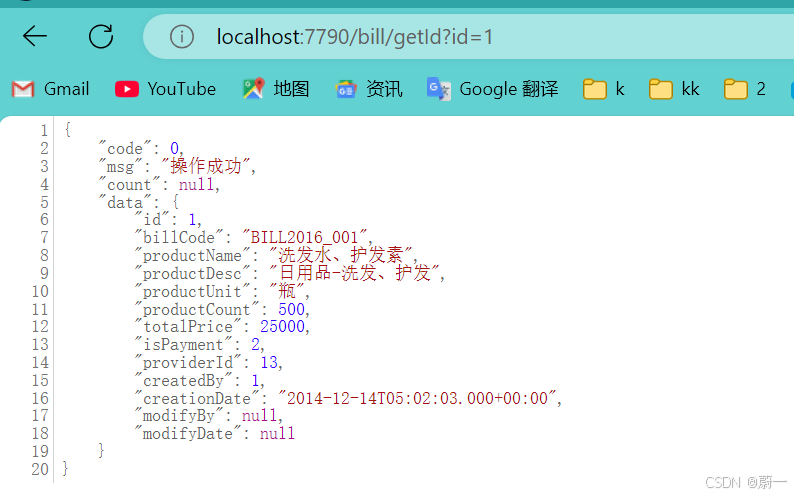Click the Google News icon
This screenshot has height=496, width=794.
click(x=346, y=90)
